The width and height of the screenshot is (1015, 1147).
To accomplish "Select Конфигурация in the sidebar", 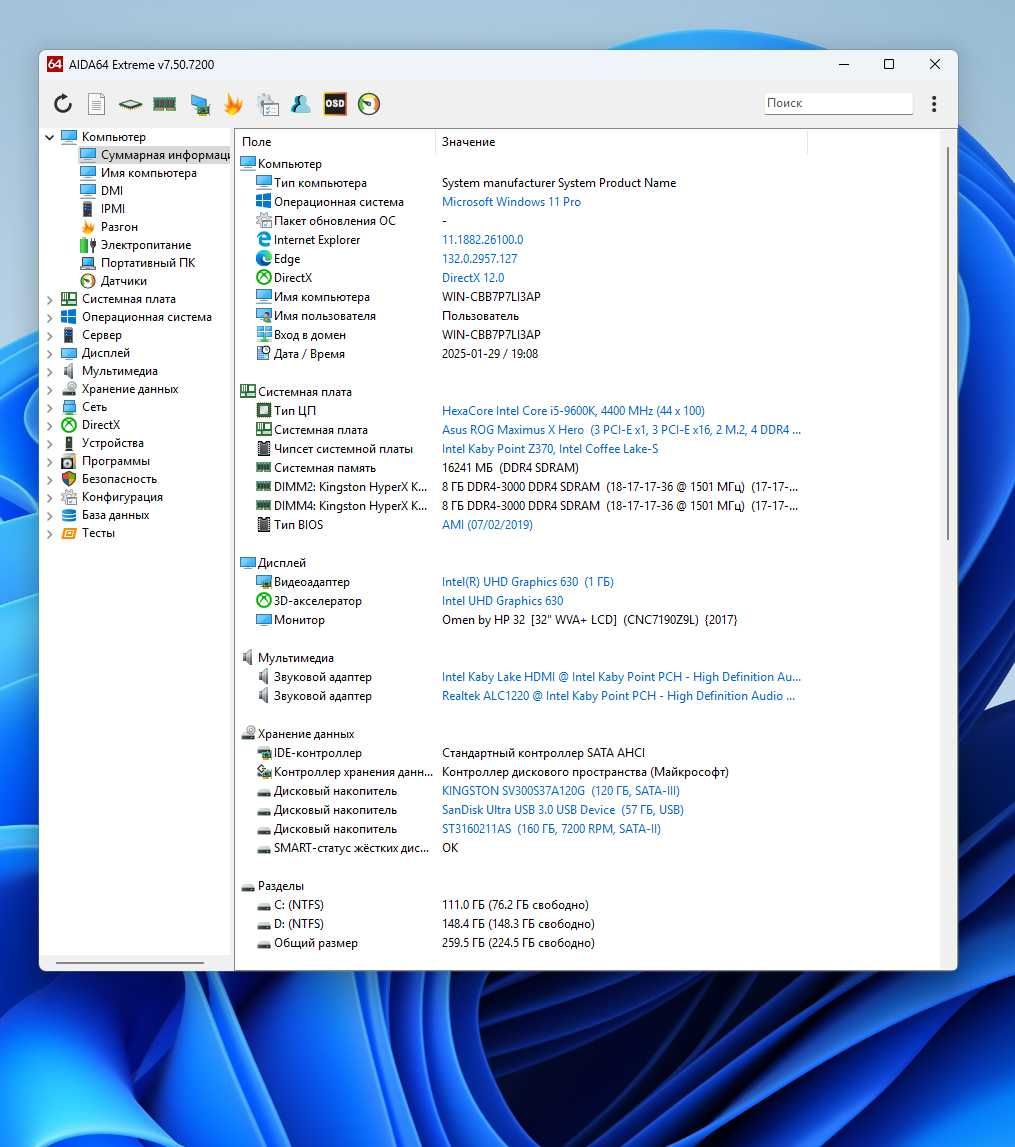I will coord(113,497).
